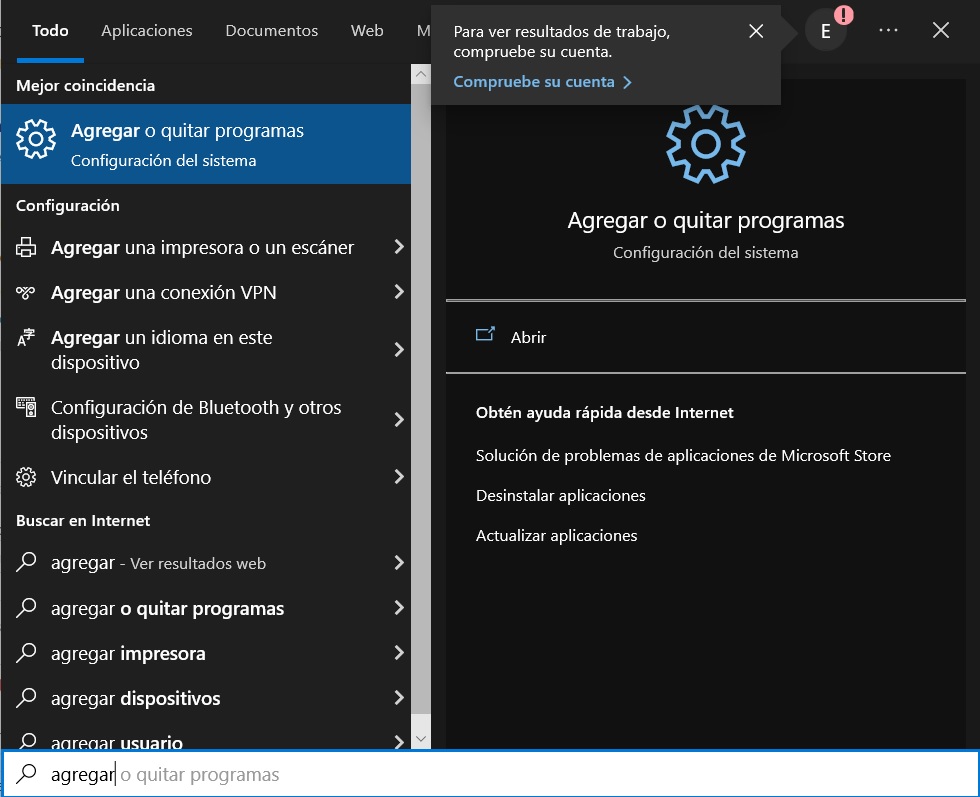Viewport: 980px width, 797px height.
Task: Click the printer icon beside Agregar una impresora
Action: point(26,248)
